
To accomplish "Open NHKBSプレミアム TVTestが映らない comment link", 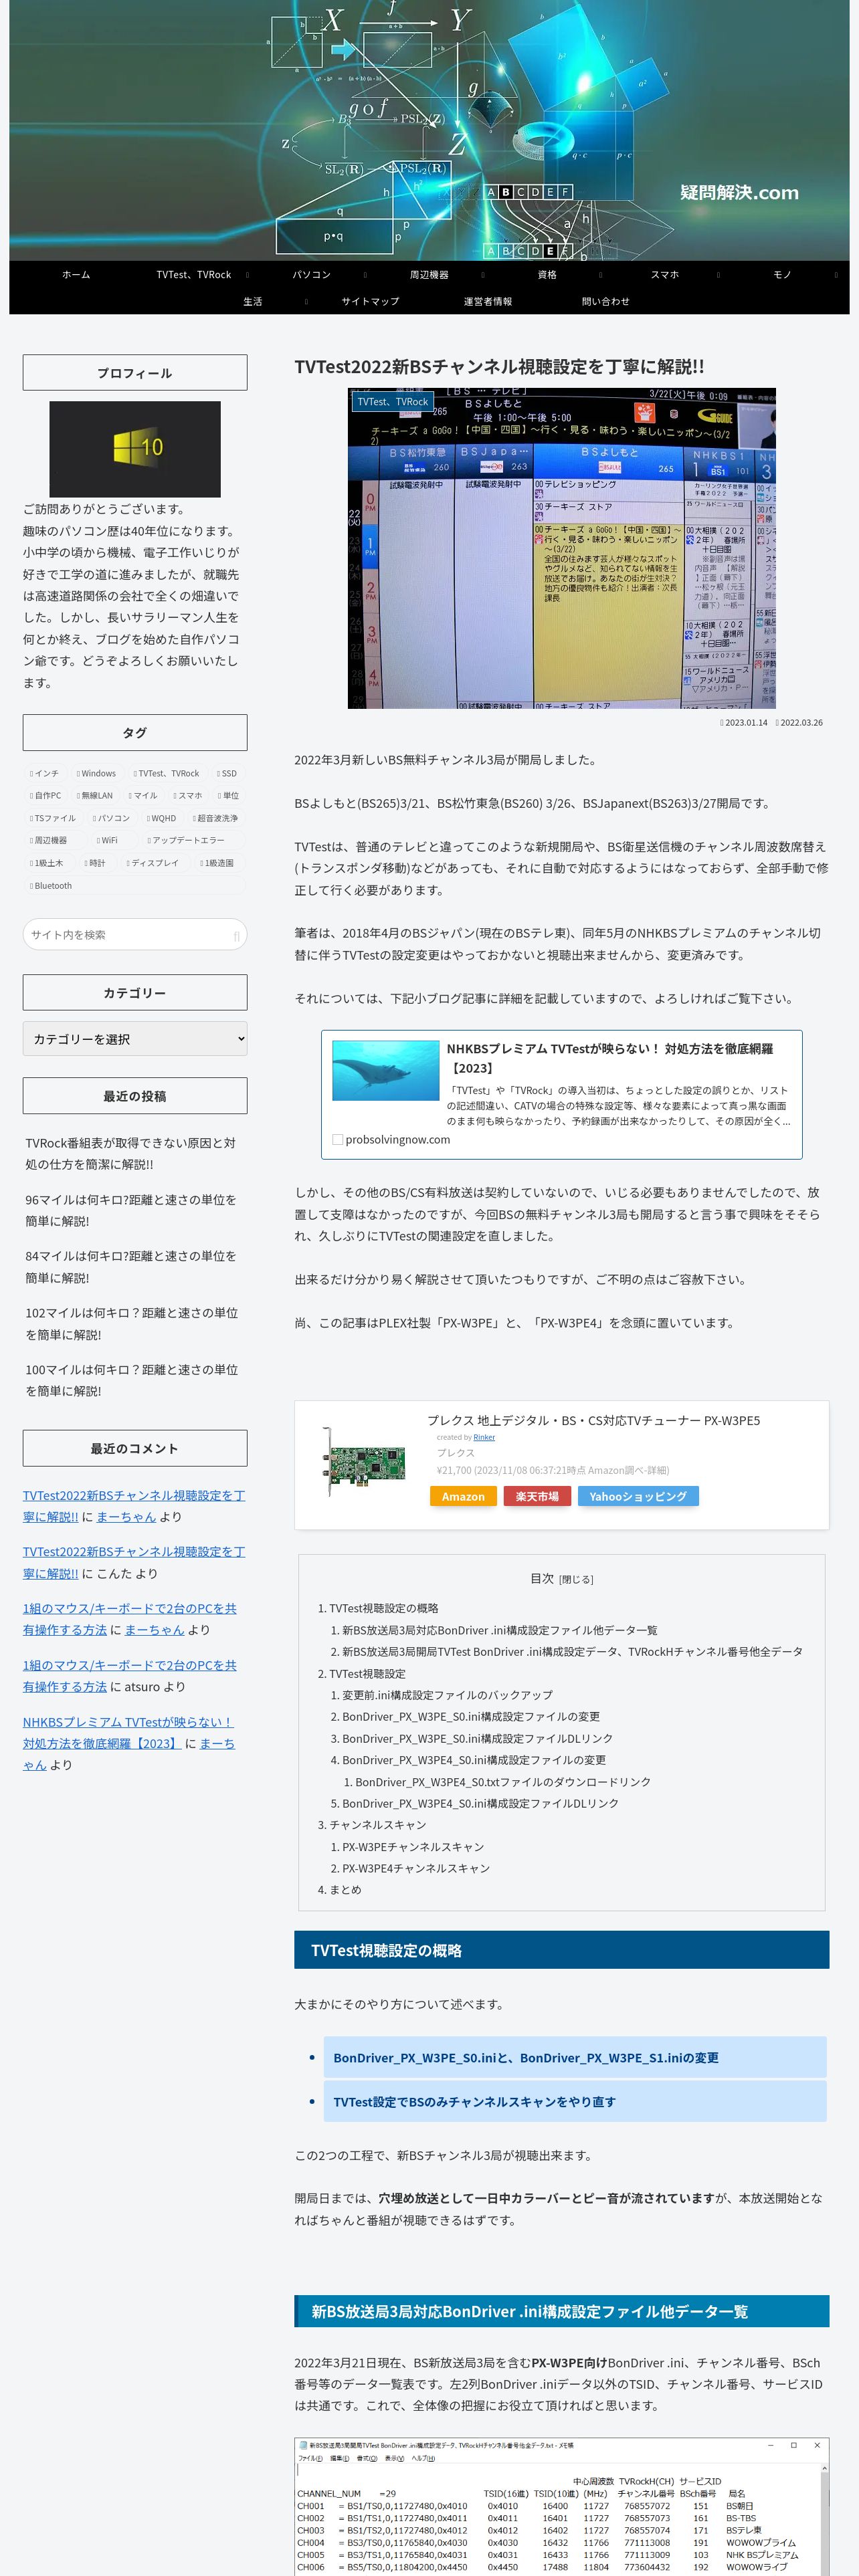I will [x=127, y=1732].
